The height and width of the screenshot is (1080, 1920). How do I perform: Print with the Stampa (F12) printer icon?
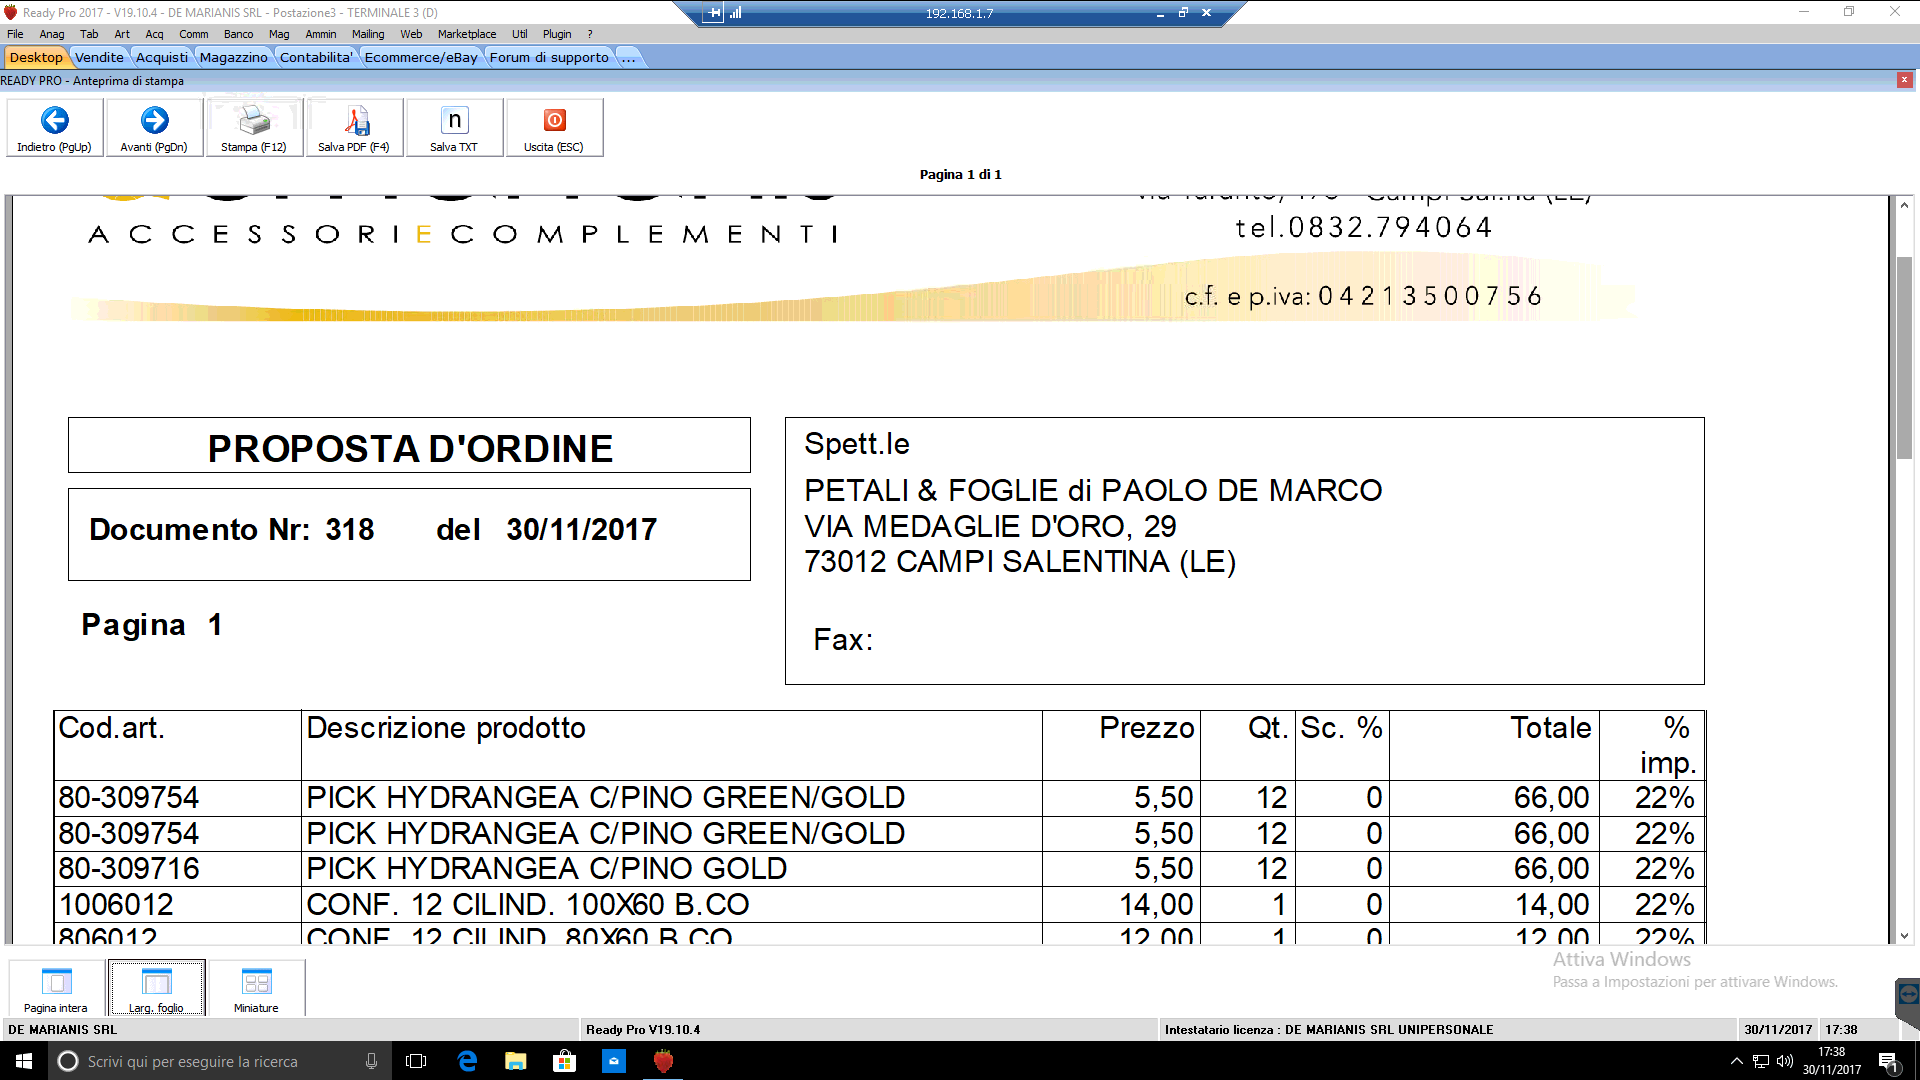coord(254,121)
